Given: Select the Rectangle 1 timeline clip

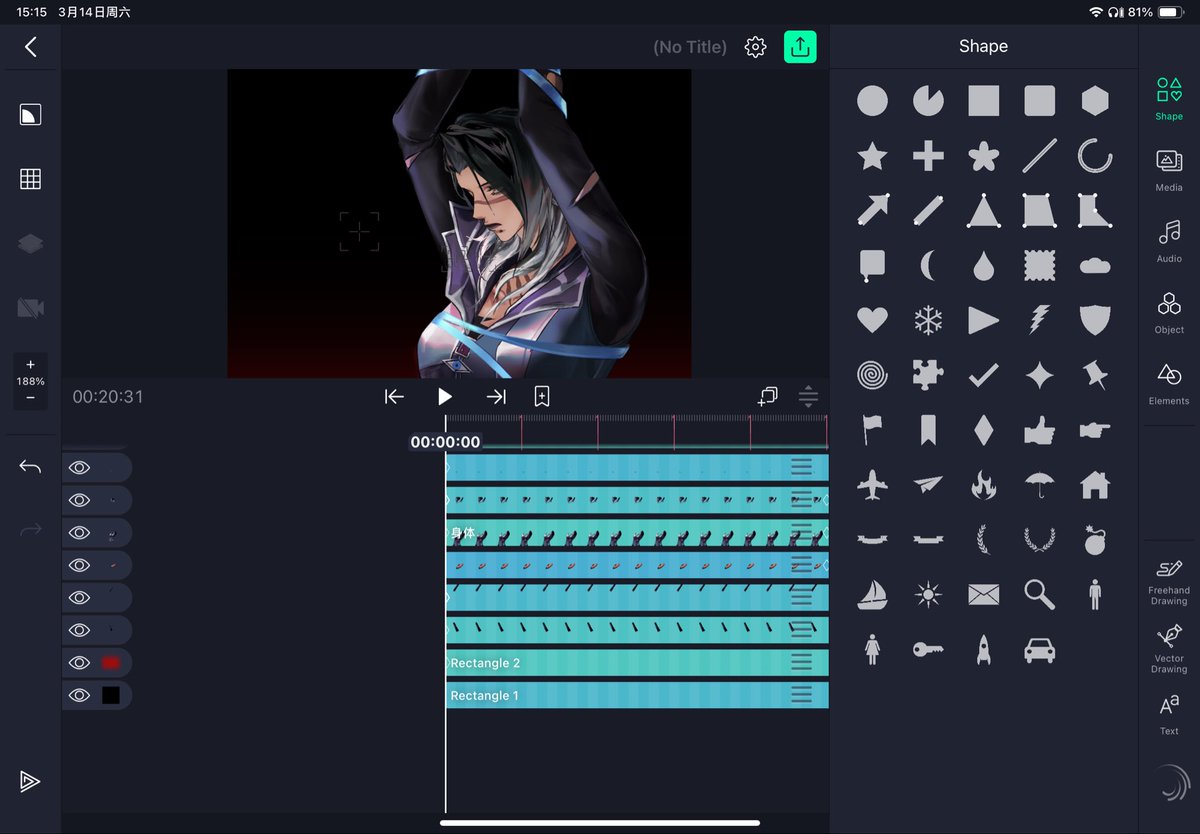Looking at the screenshot, I should [637, 695].
